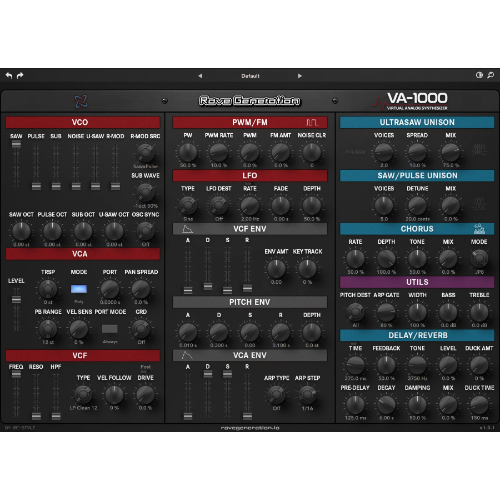Image resolution: width=500 pixels, height=500 pixels.
Task: Click the SAW level slider handle
Action: (16, 144)
